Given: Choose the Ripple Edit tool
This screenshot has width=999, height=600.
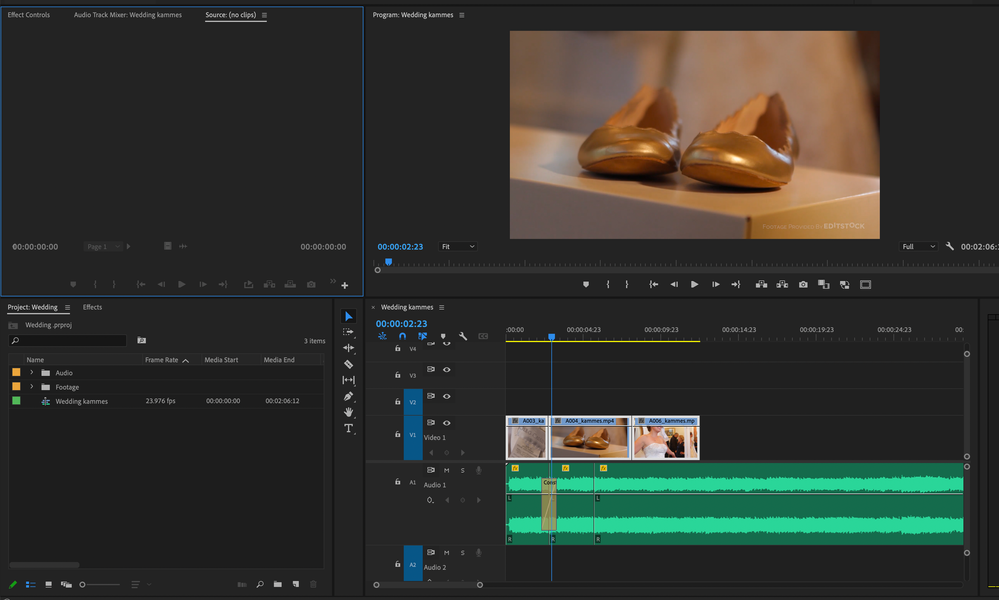Looking at the screenshot, I should click(348, 348).
